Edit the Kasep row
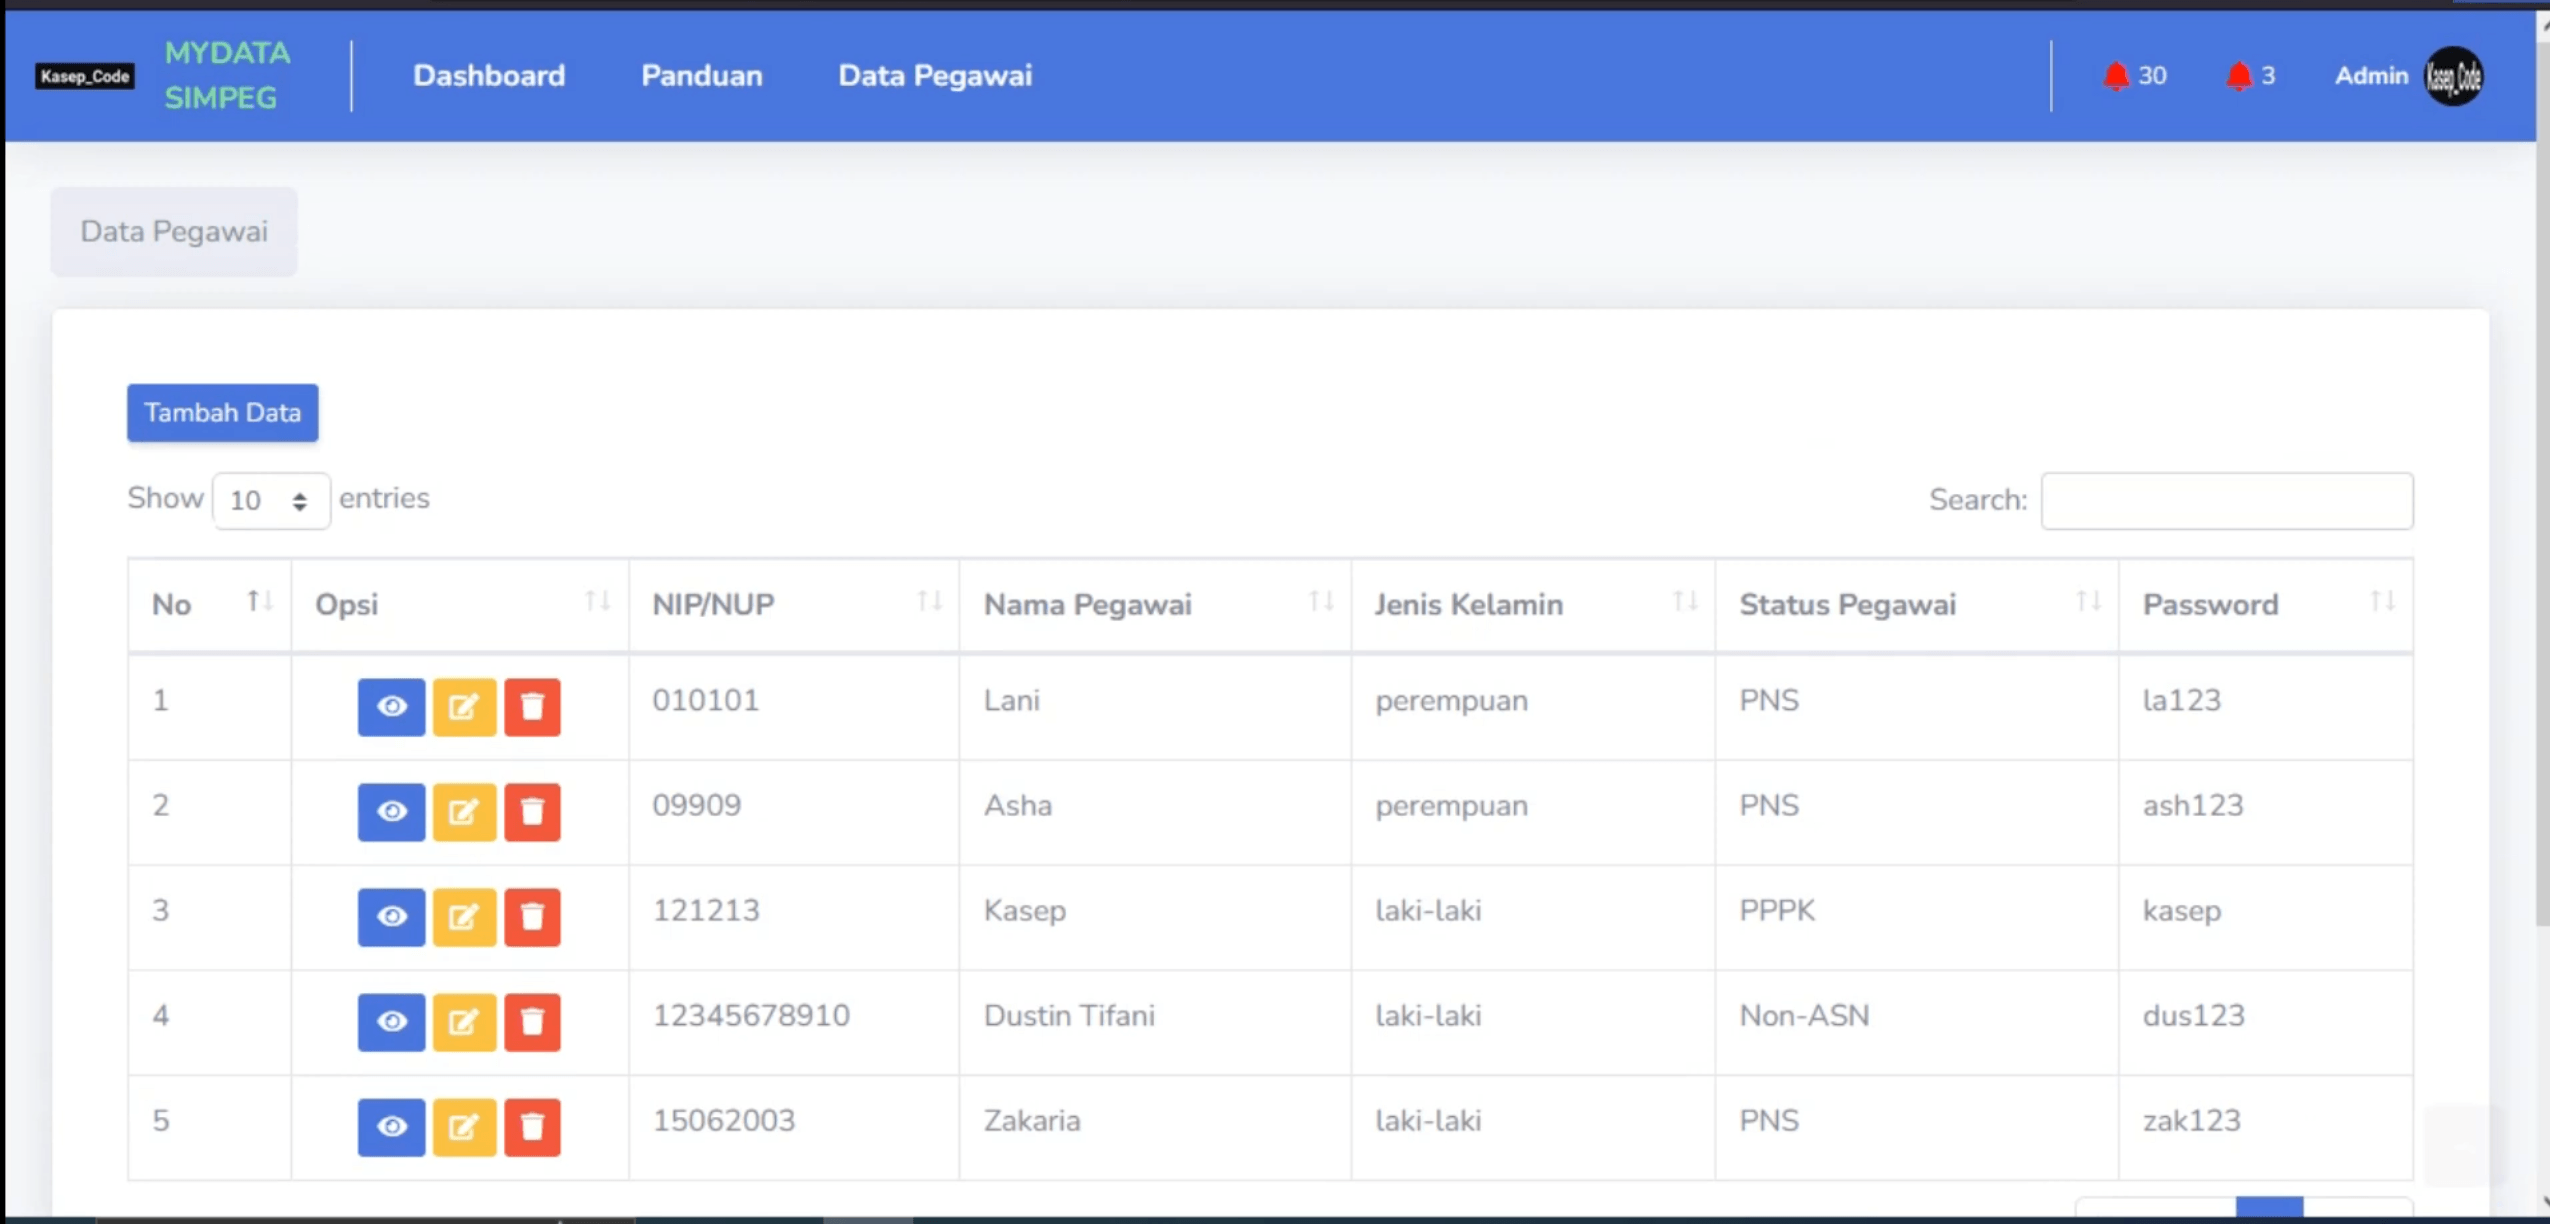The height and width of the screenshot is (1224, 2550). [x=464, y=917]
